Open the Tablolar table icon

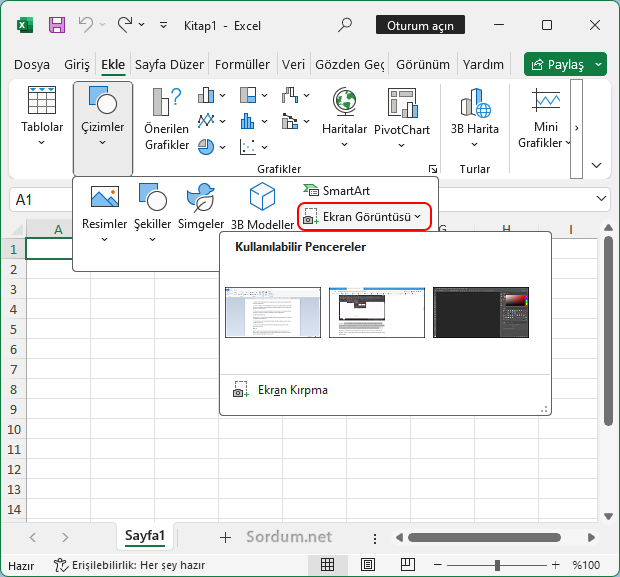[42, 100]
